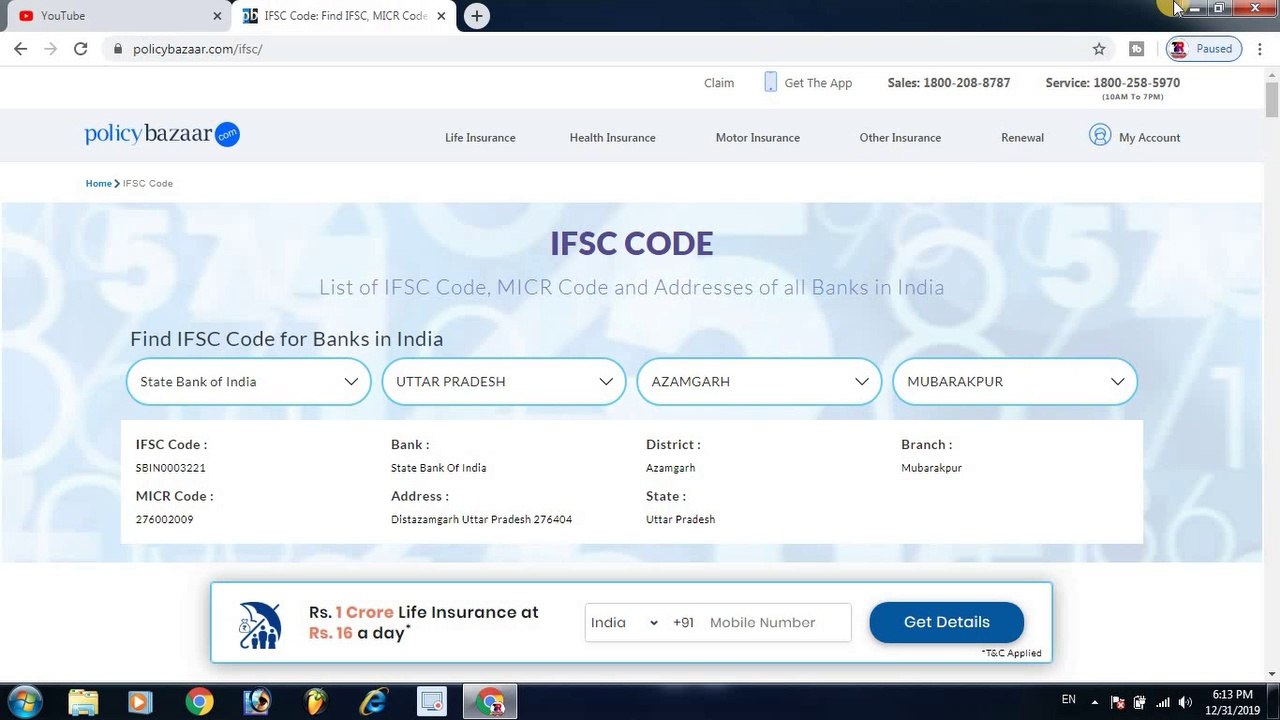Expand the UTTAR PRADESH state dropdown
Screen dimensions: 1280x720
coord(504,381)
